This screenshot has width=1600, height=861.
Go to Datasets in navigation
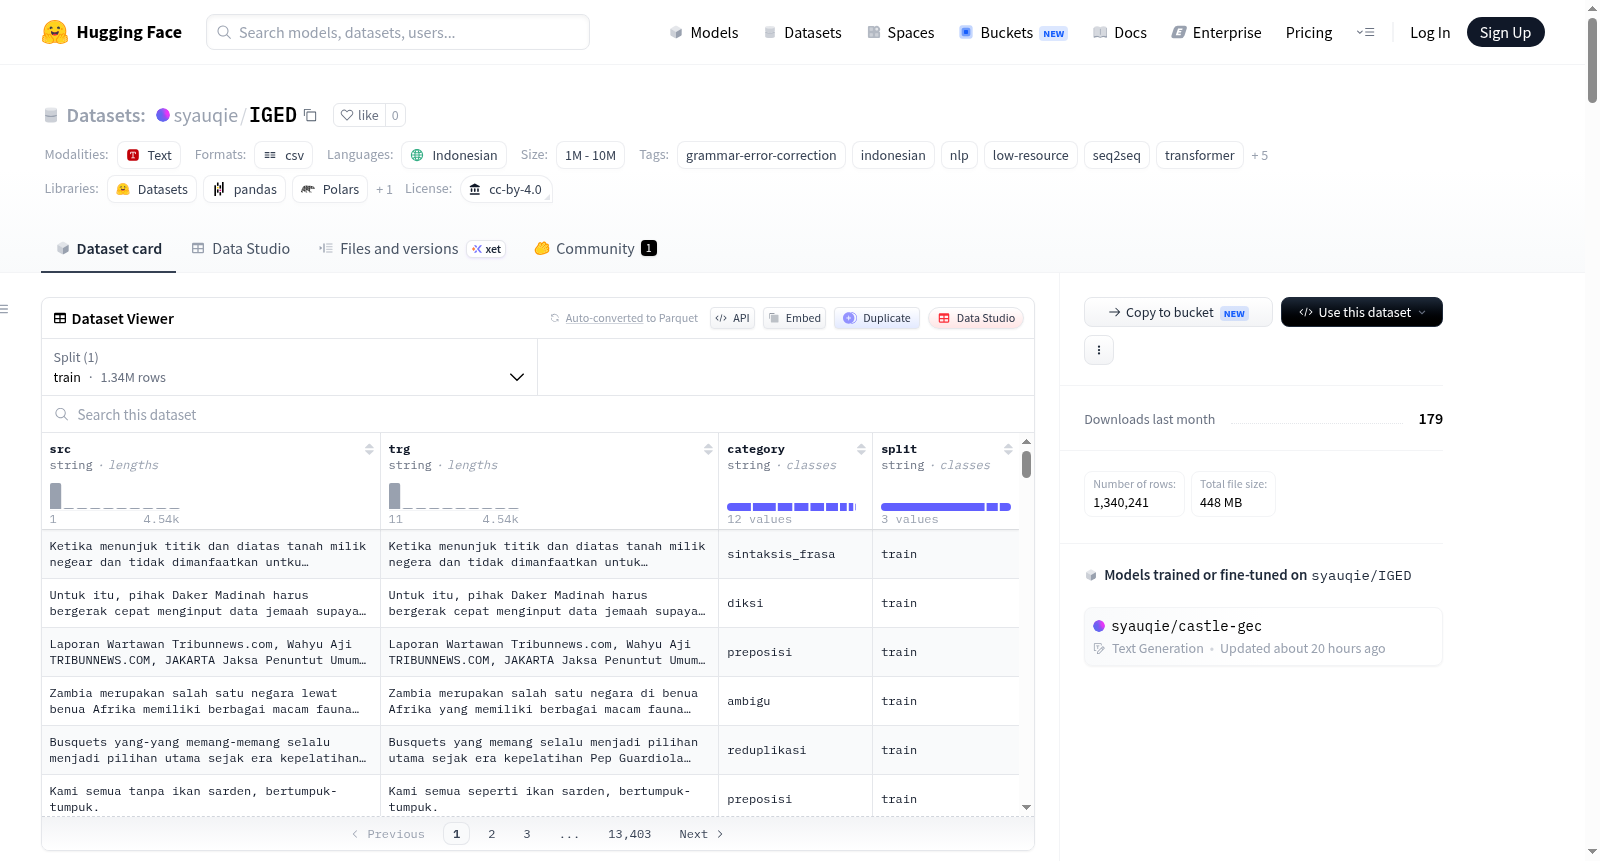(x=802, y=32)
